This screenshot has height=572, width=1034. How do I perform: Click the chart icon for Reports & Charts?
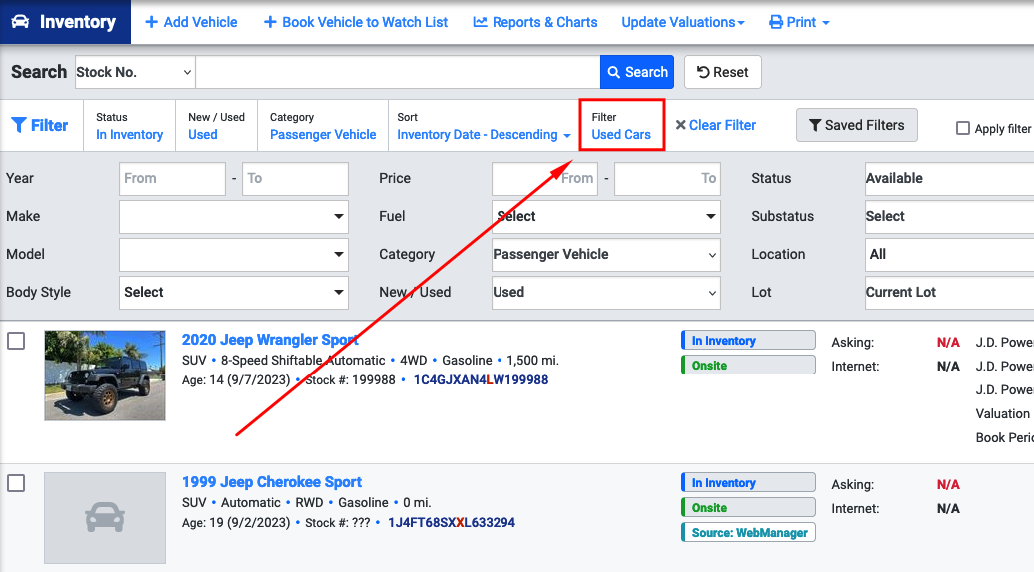pos(480,22)
